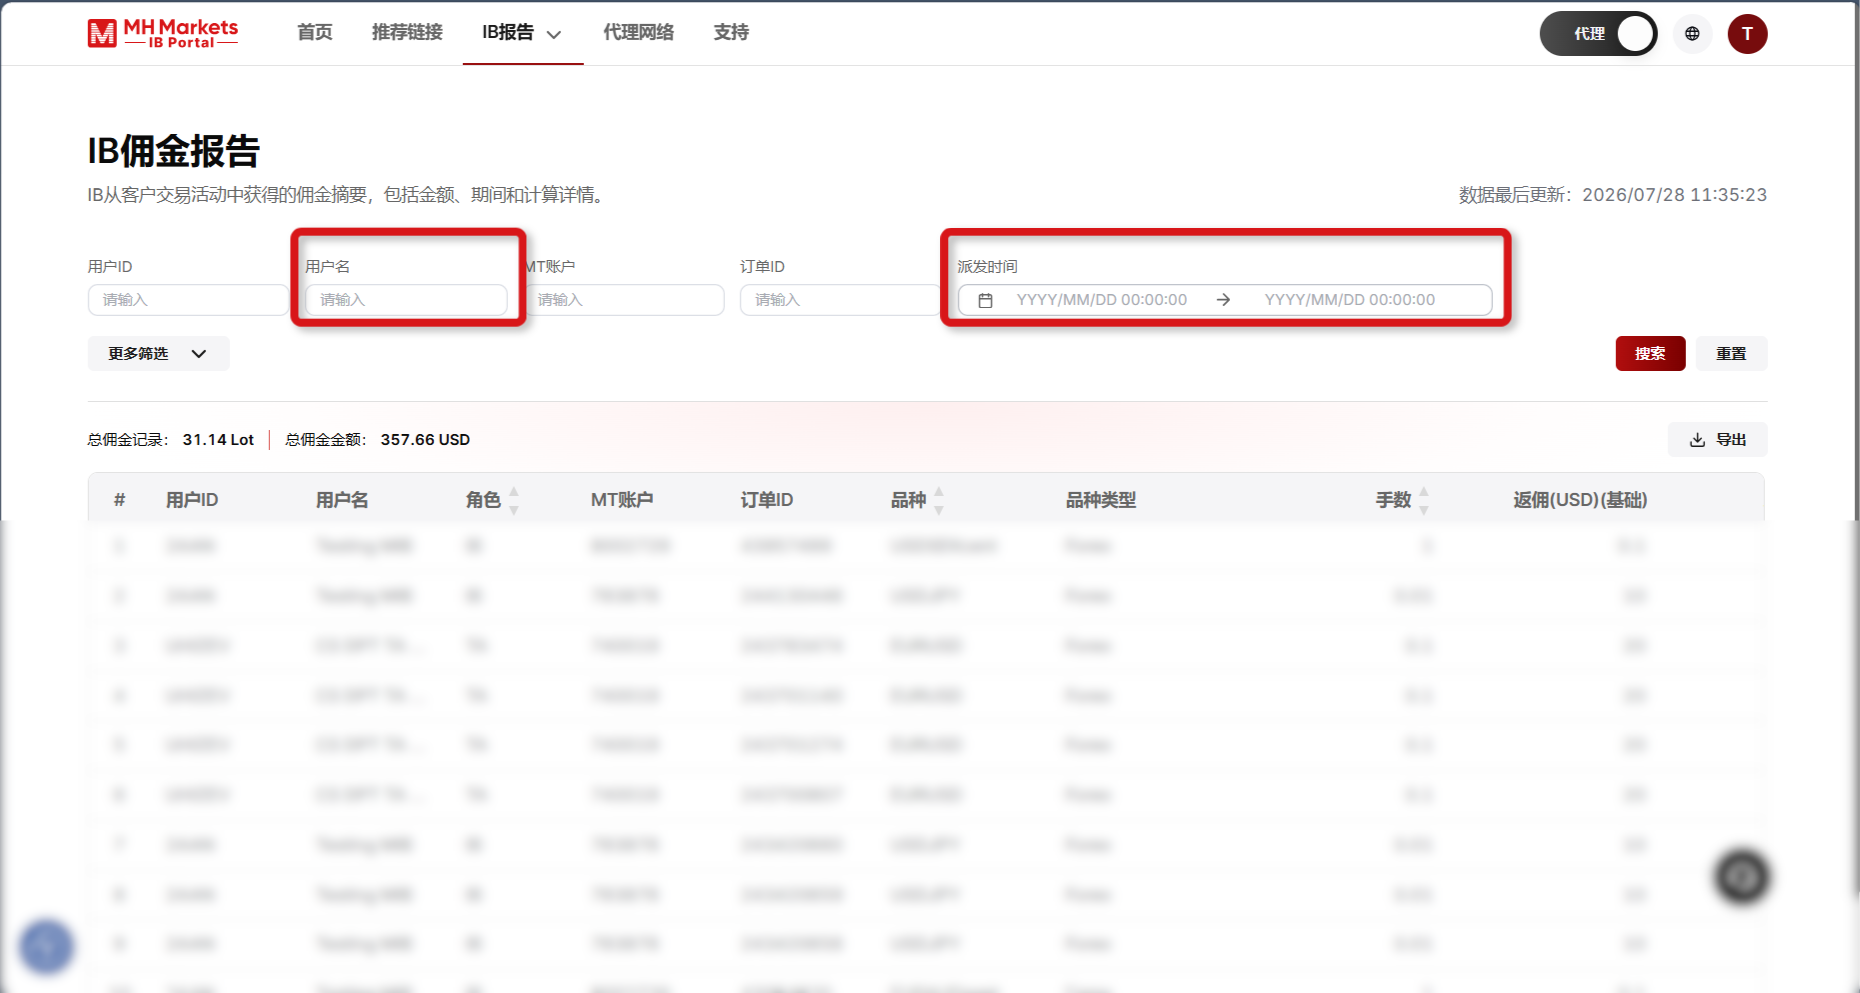1860x993 pixels.
Task: Click the 返佣(USD)(基础) column header
Action: click(x=1580, y=500)
